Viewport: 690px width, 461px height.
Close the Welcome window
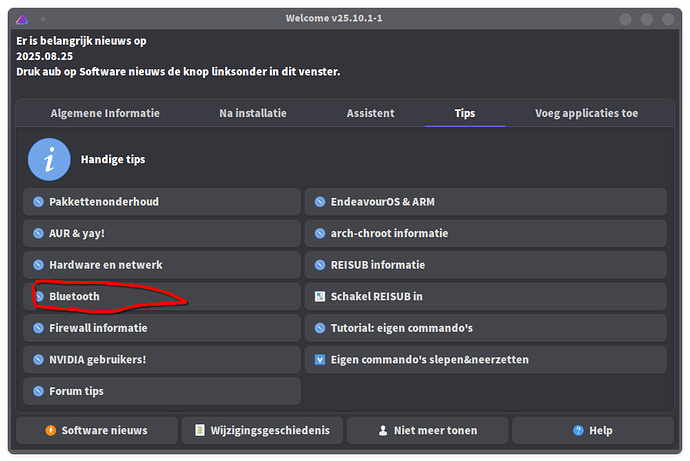(669, 19)
